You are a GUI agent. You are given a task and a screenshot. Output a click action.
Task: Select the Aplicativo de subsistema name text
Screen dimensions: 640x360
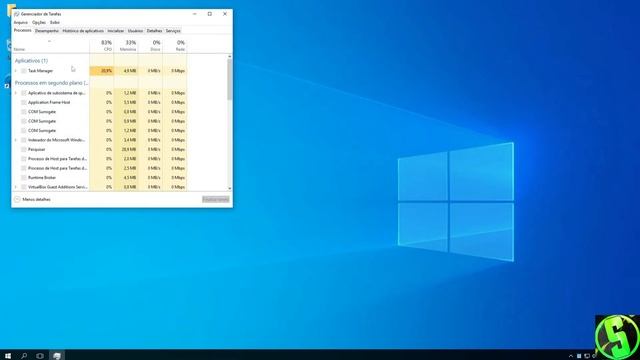(x=57, y=93)
